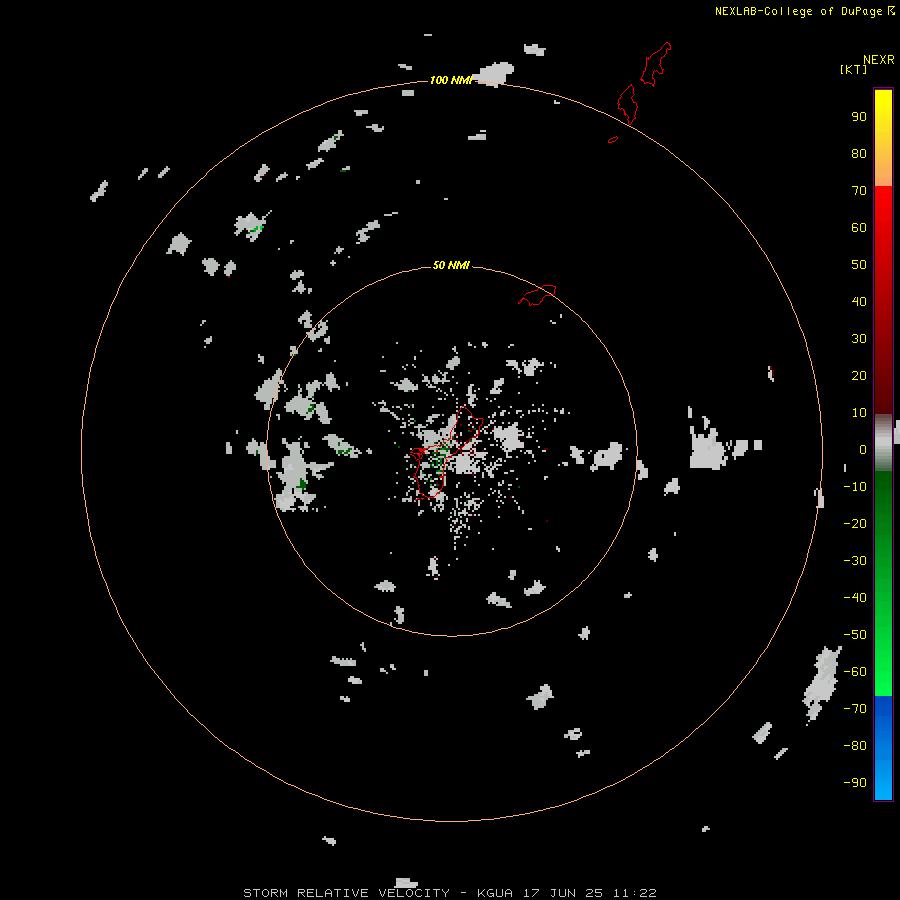Click the yellow band of the color bar
The height and width of the screenshot is (900, 900).
tap(883, 138)
